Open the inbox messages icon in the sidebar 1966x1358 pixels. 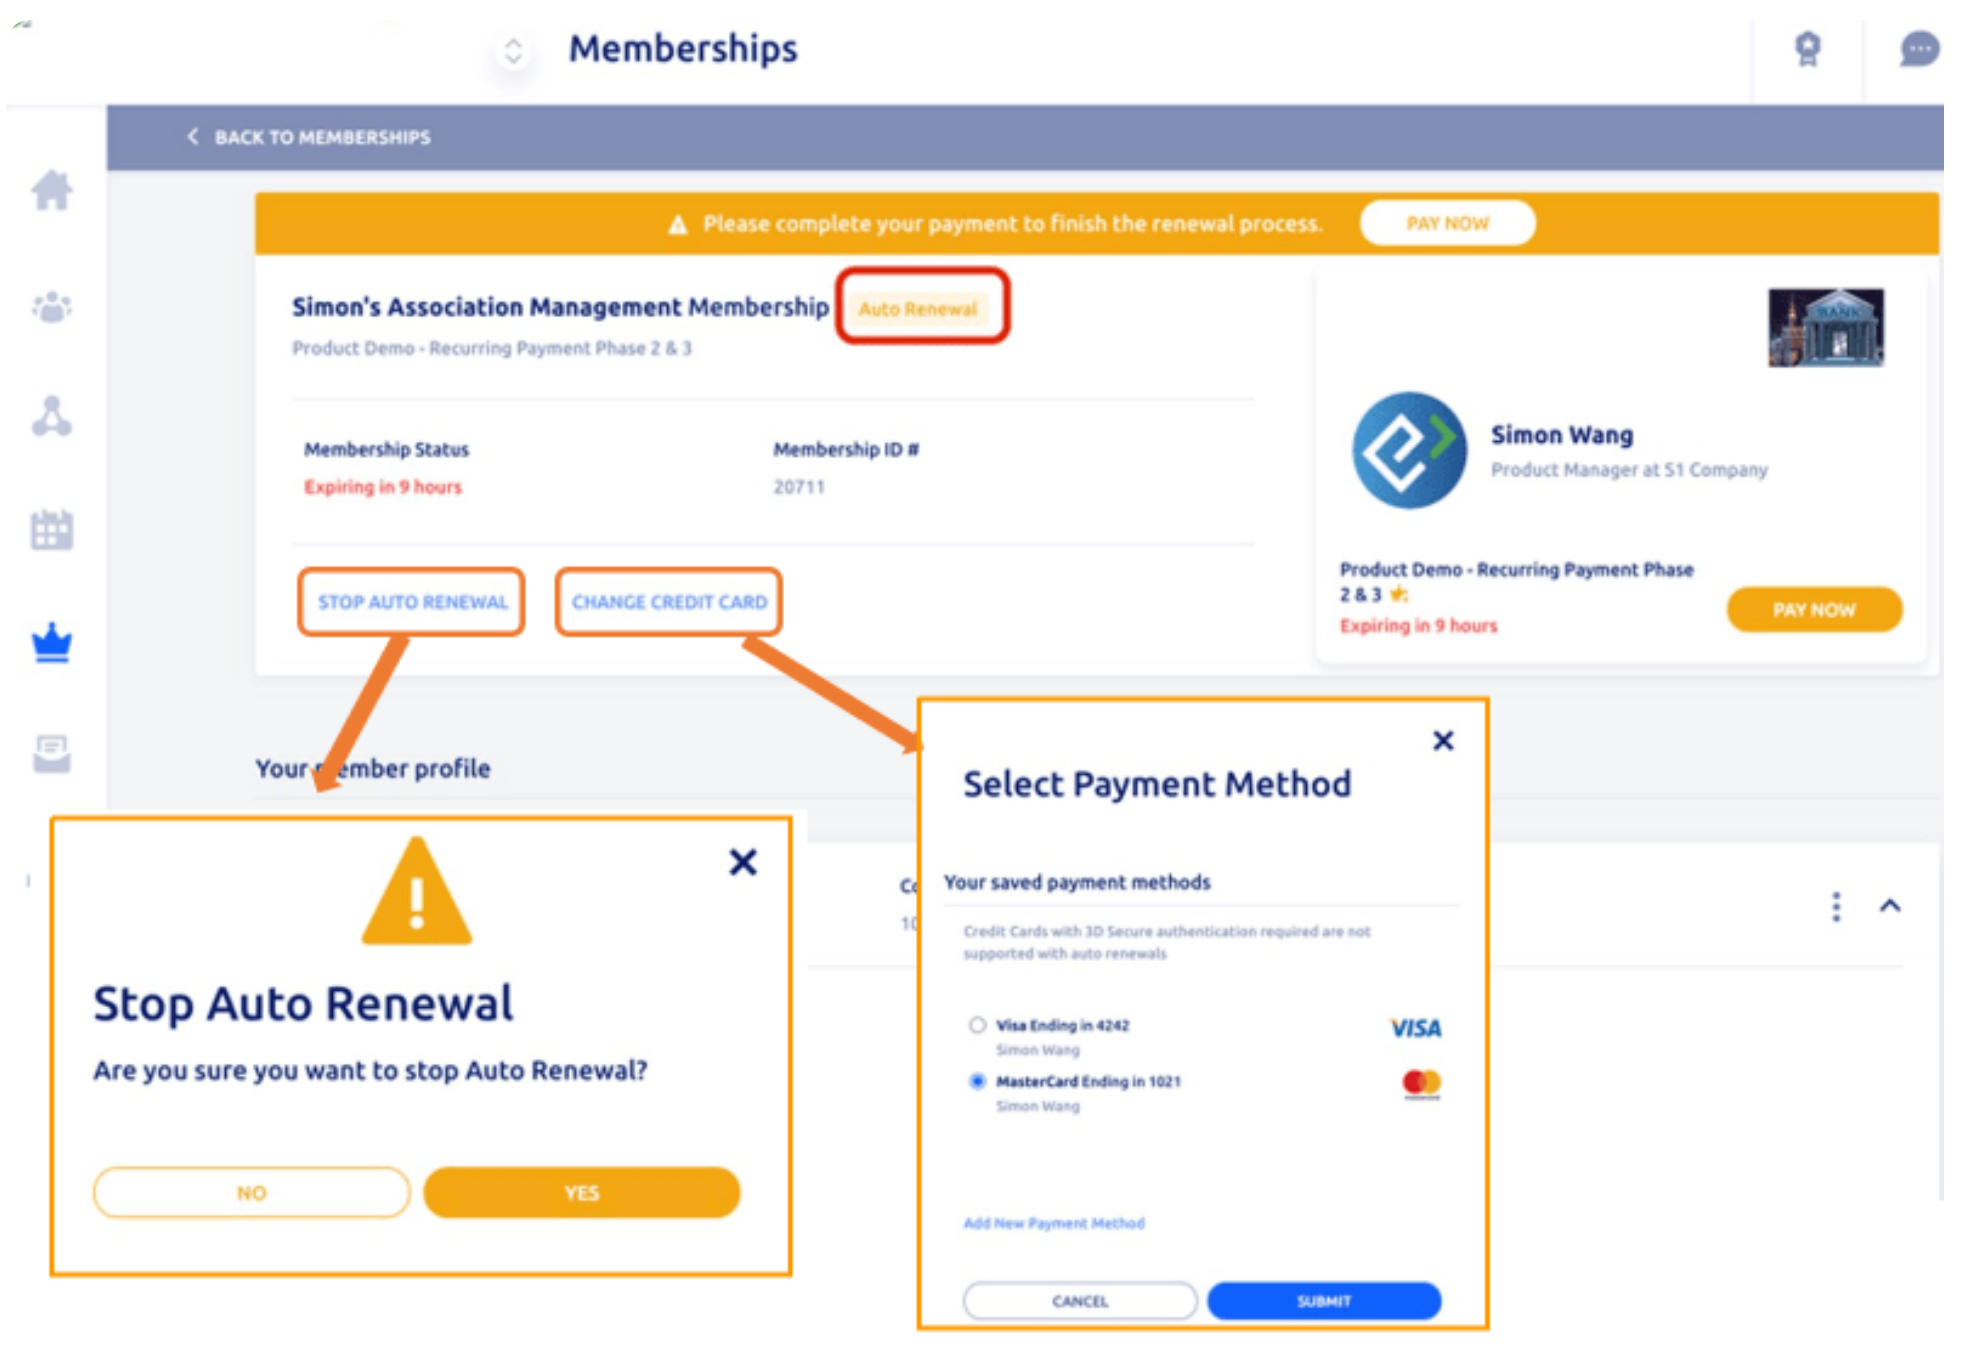pyautogui.click(x=52, y=754)
